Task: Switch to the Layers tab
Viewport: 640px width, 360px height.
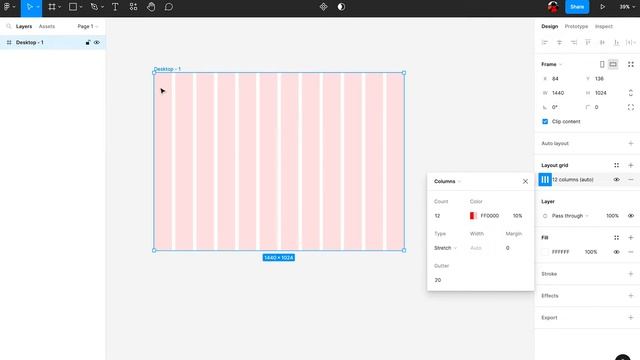Action: click(x=24, y=26)
